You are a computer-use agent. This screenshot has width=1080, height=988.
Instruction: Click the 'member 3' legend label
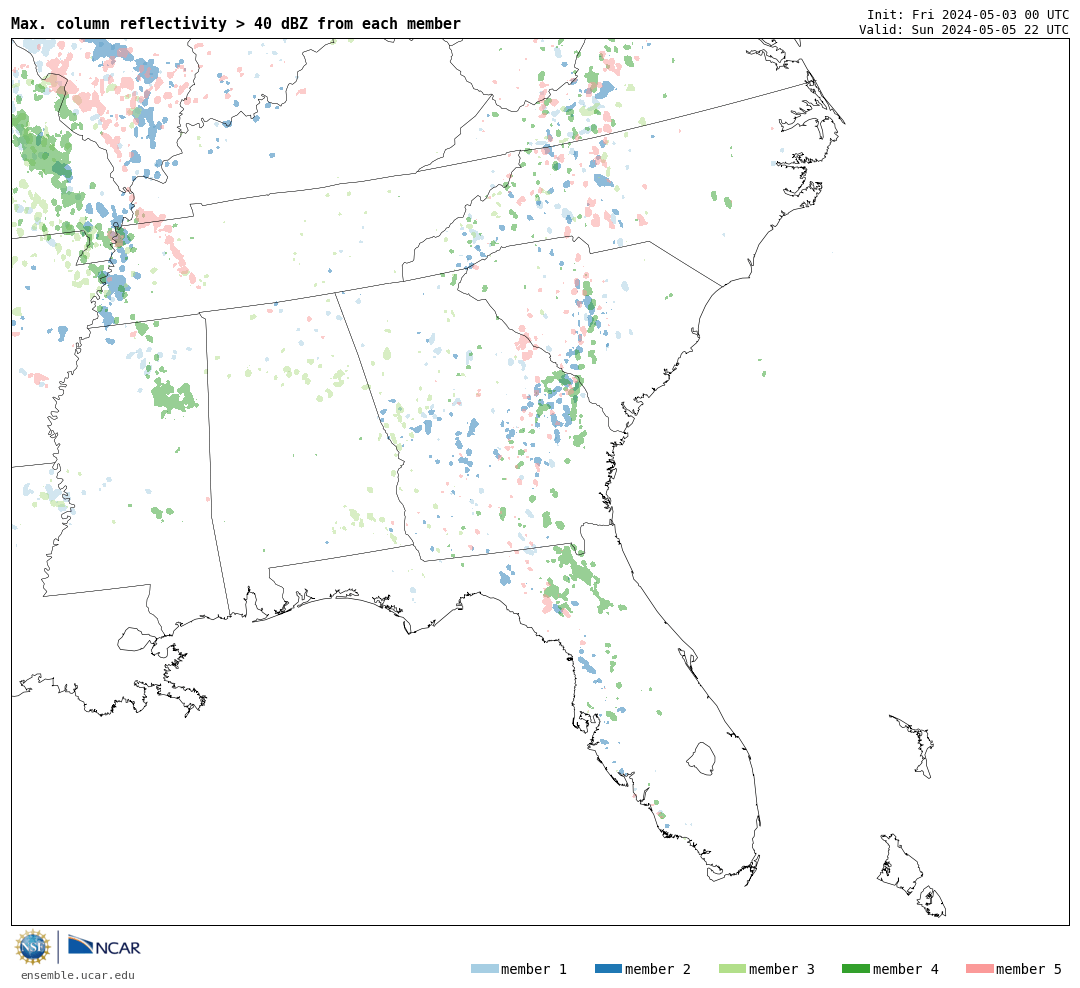(x=782, y=969)
